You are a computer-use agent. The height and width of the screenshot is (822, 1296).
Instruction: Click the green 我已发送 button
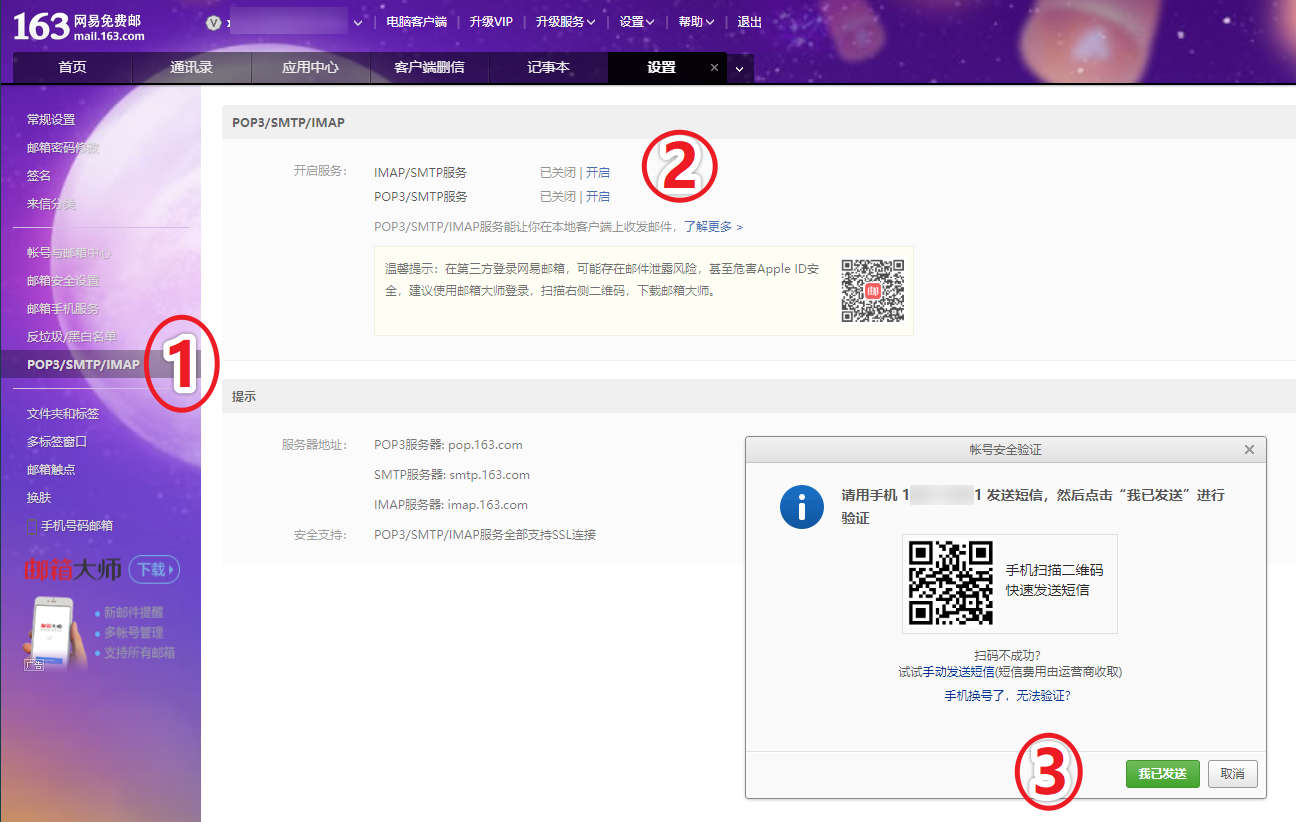pos(1163,774)
